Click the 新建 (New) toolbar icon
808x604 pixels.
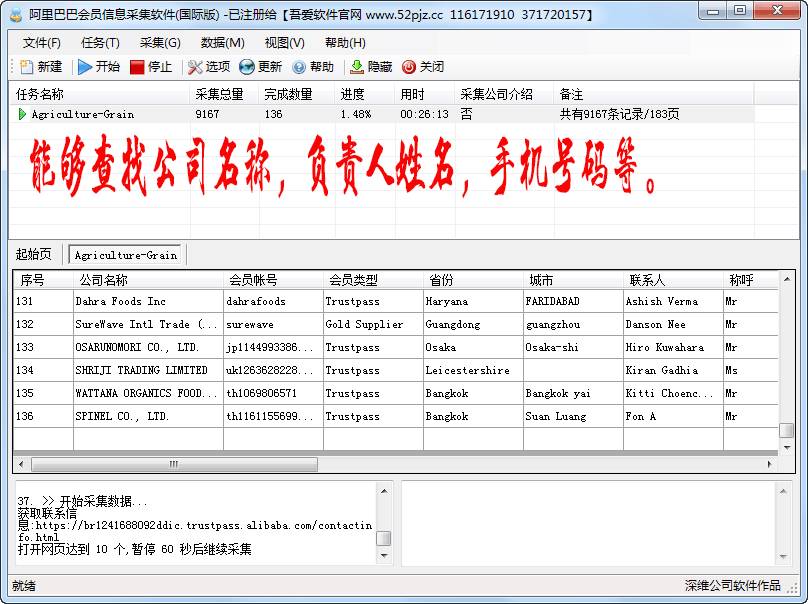pyautogui.click(x=26, y=67)
